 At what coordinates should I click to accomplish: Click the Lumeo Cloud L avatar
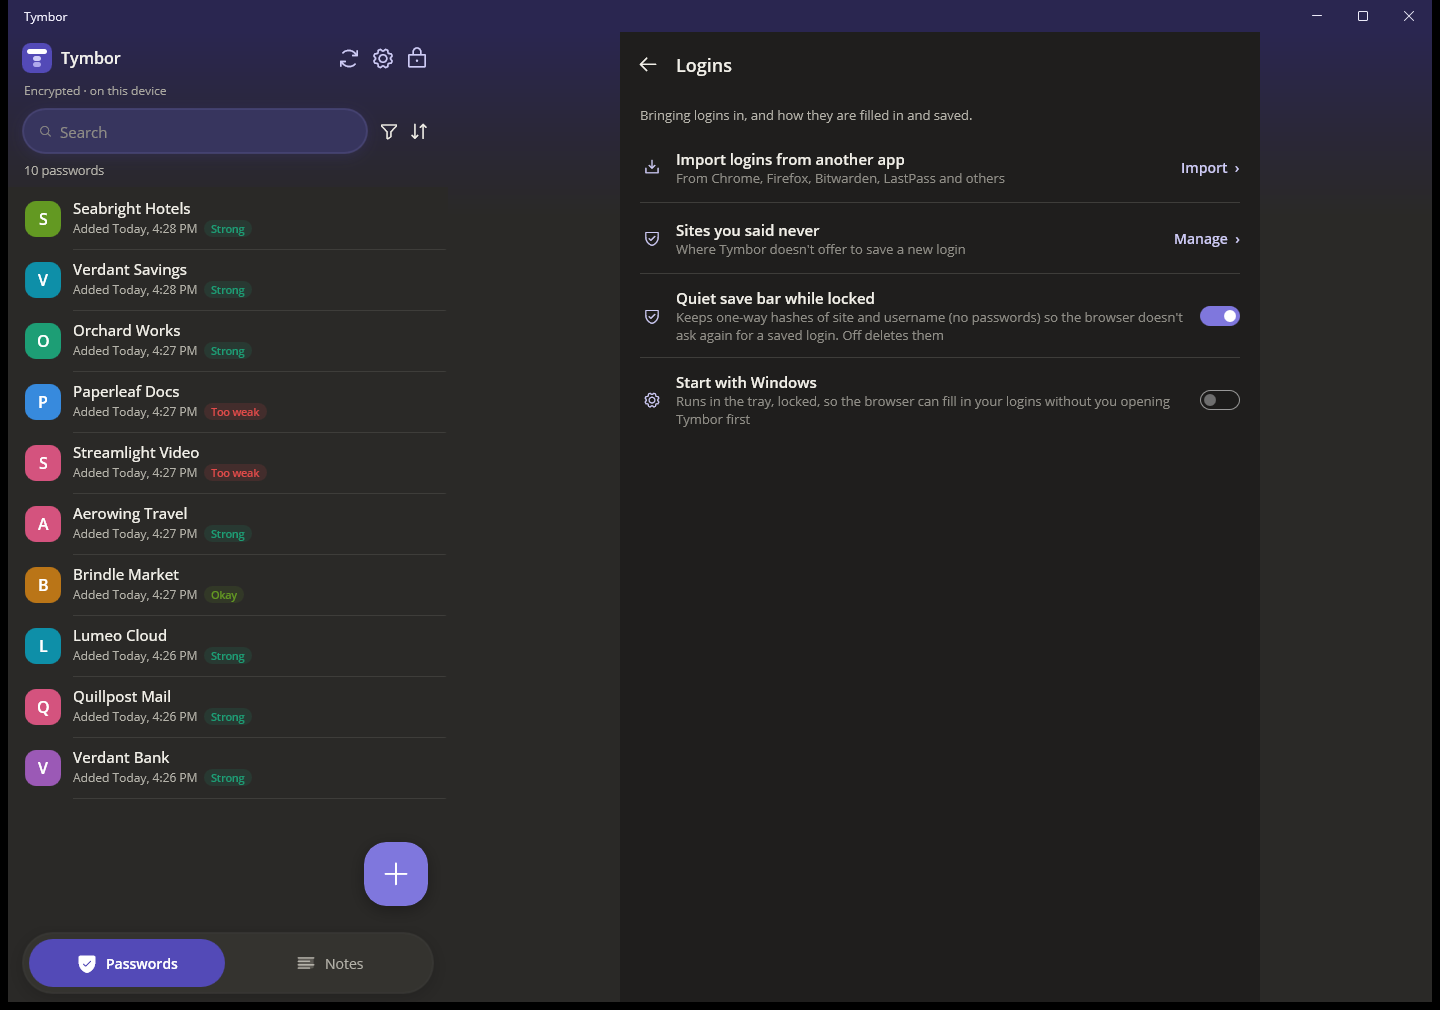43,646
